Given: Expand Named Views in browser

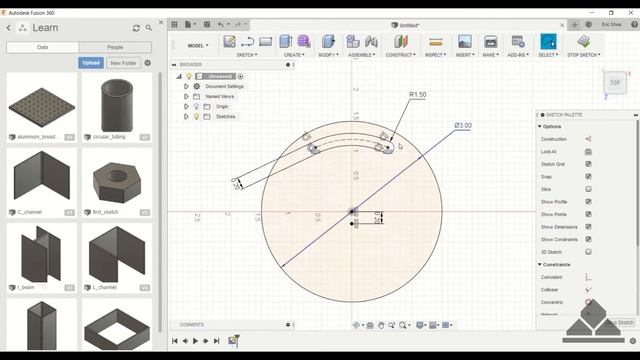Looking at the screenshot, I should point(186,97).
